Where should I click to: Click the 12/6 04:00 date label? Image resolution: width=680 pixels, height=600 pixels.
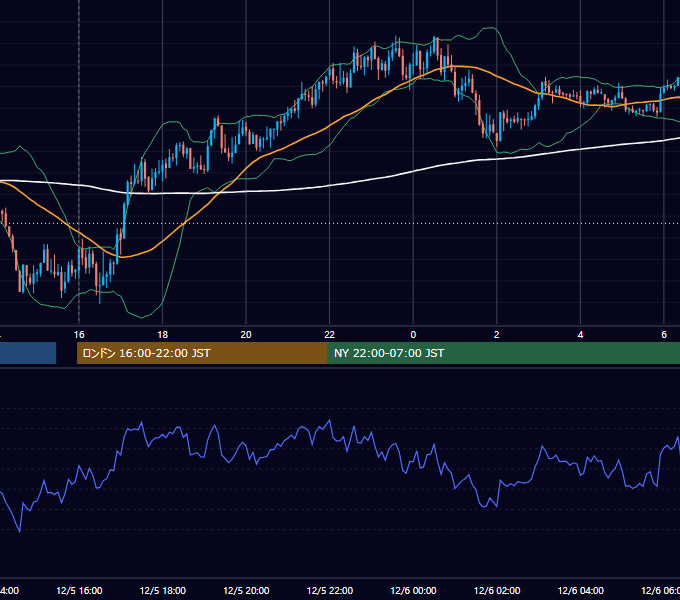581,591
